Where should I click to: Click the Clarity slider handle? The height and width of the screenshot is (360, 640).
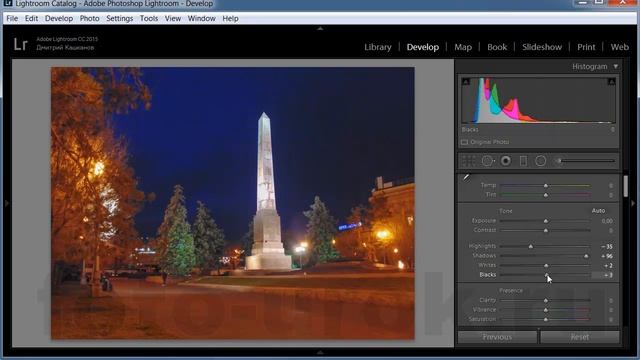tap(546, 300)
